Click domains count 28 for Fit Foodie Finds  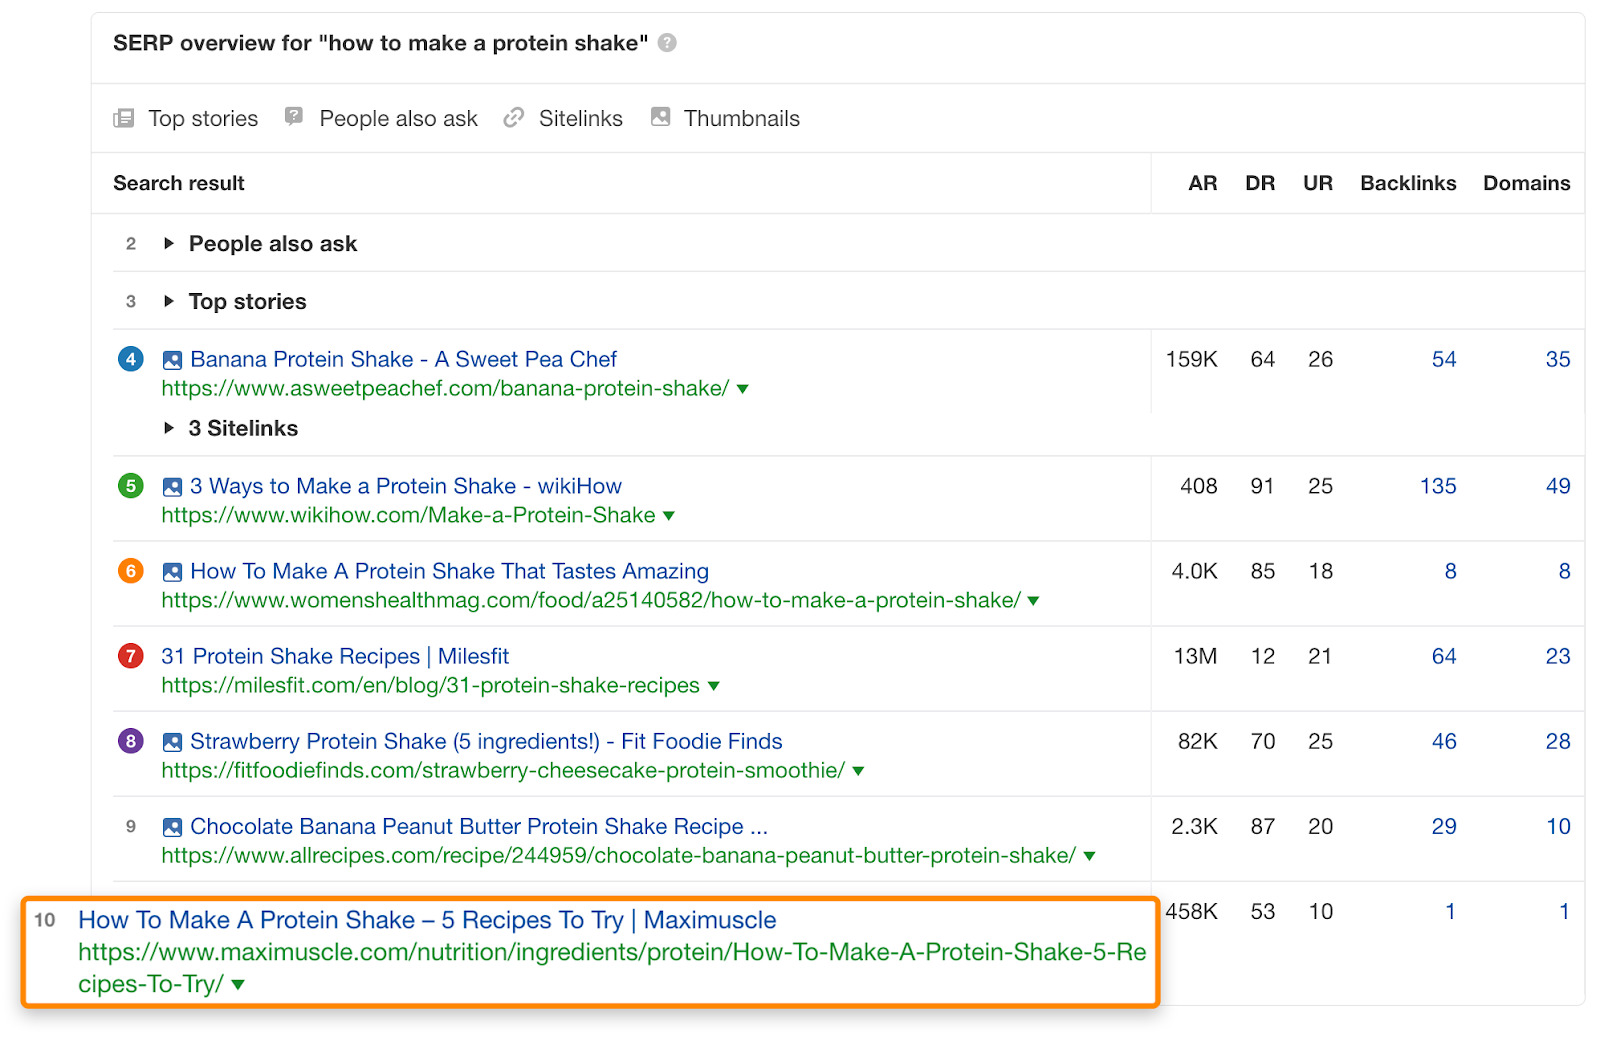pos(1558,741)
